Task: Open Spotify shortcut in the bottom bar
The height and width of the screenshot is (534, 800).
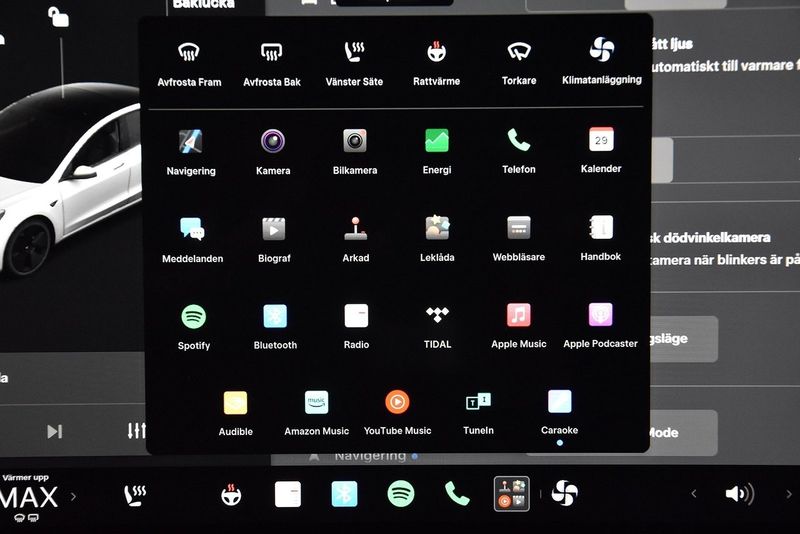Action: 401,494
